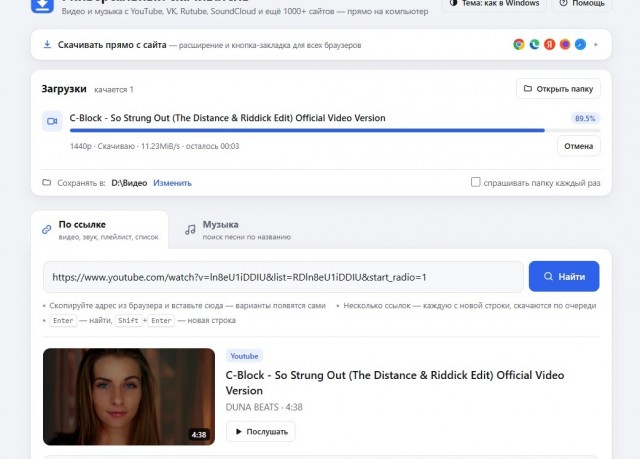The height and width of the screenshot is (459, 640).
Task: Click the blue download app logo
Action: [x=42, y=6]
